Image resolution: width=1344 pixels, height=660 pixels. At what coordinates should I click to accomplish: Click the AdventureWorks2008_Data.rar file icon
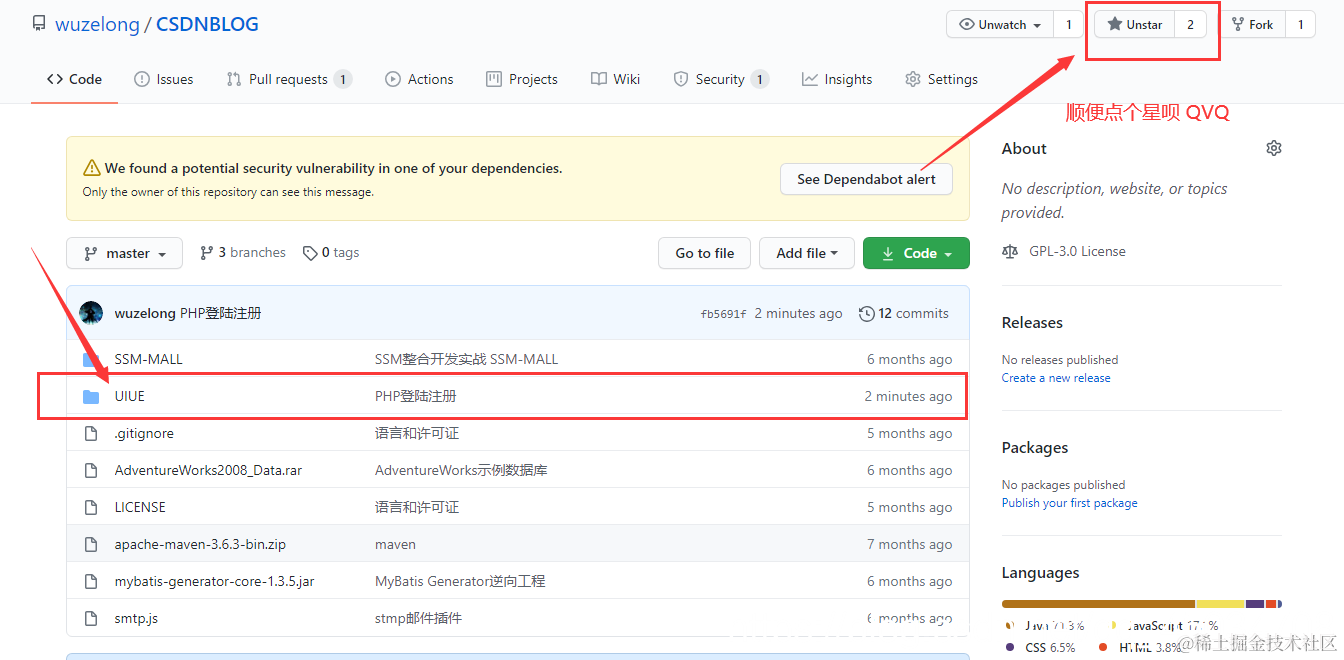point(91,470)
